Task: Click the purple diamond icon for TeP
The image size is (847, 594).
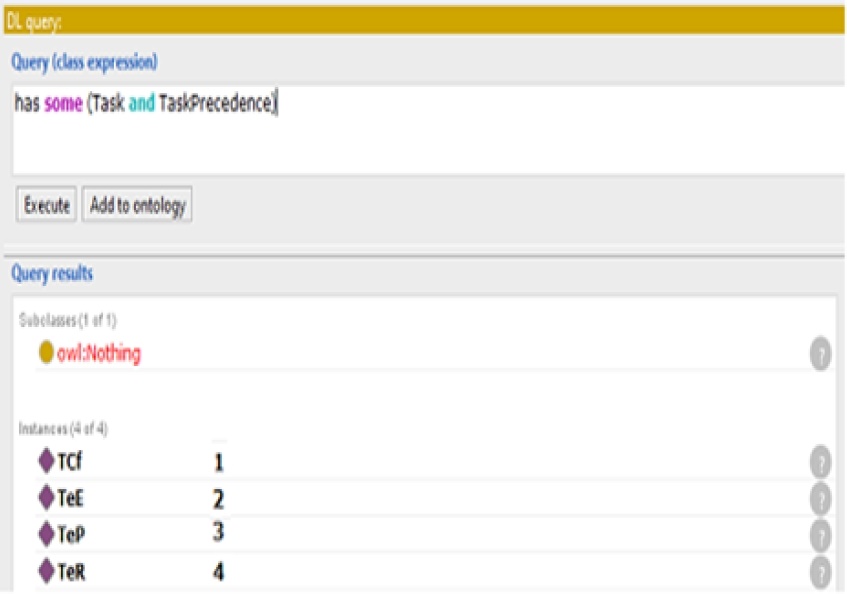Action: tap(46, 534)
